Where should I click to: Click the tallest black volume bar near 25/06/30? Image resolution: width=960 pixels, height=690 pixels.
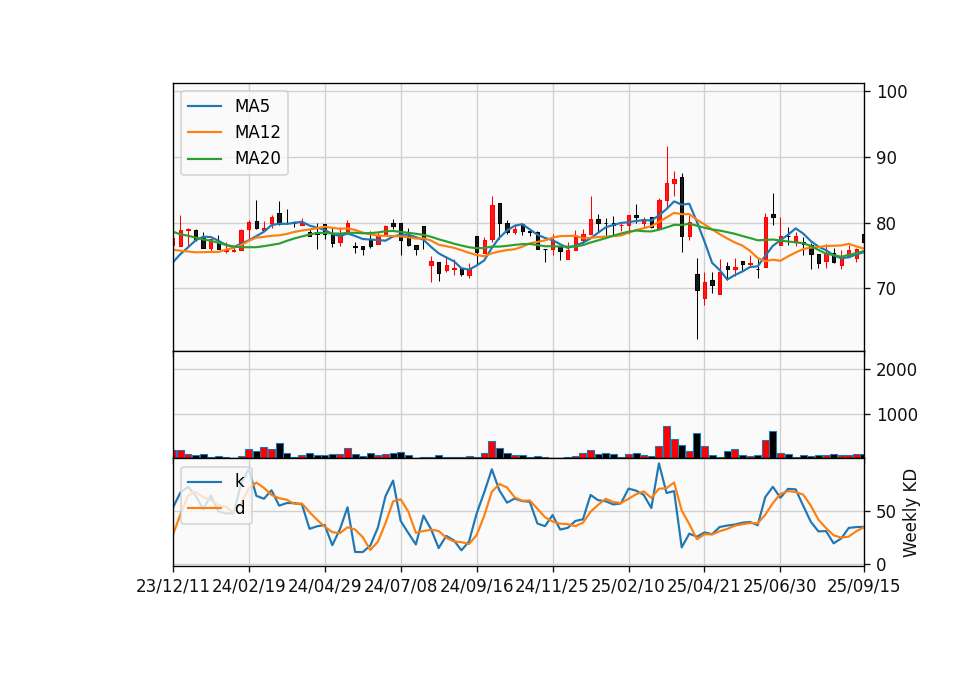773,444
